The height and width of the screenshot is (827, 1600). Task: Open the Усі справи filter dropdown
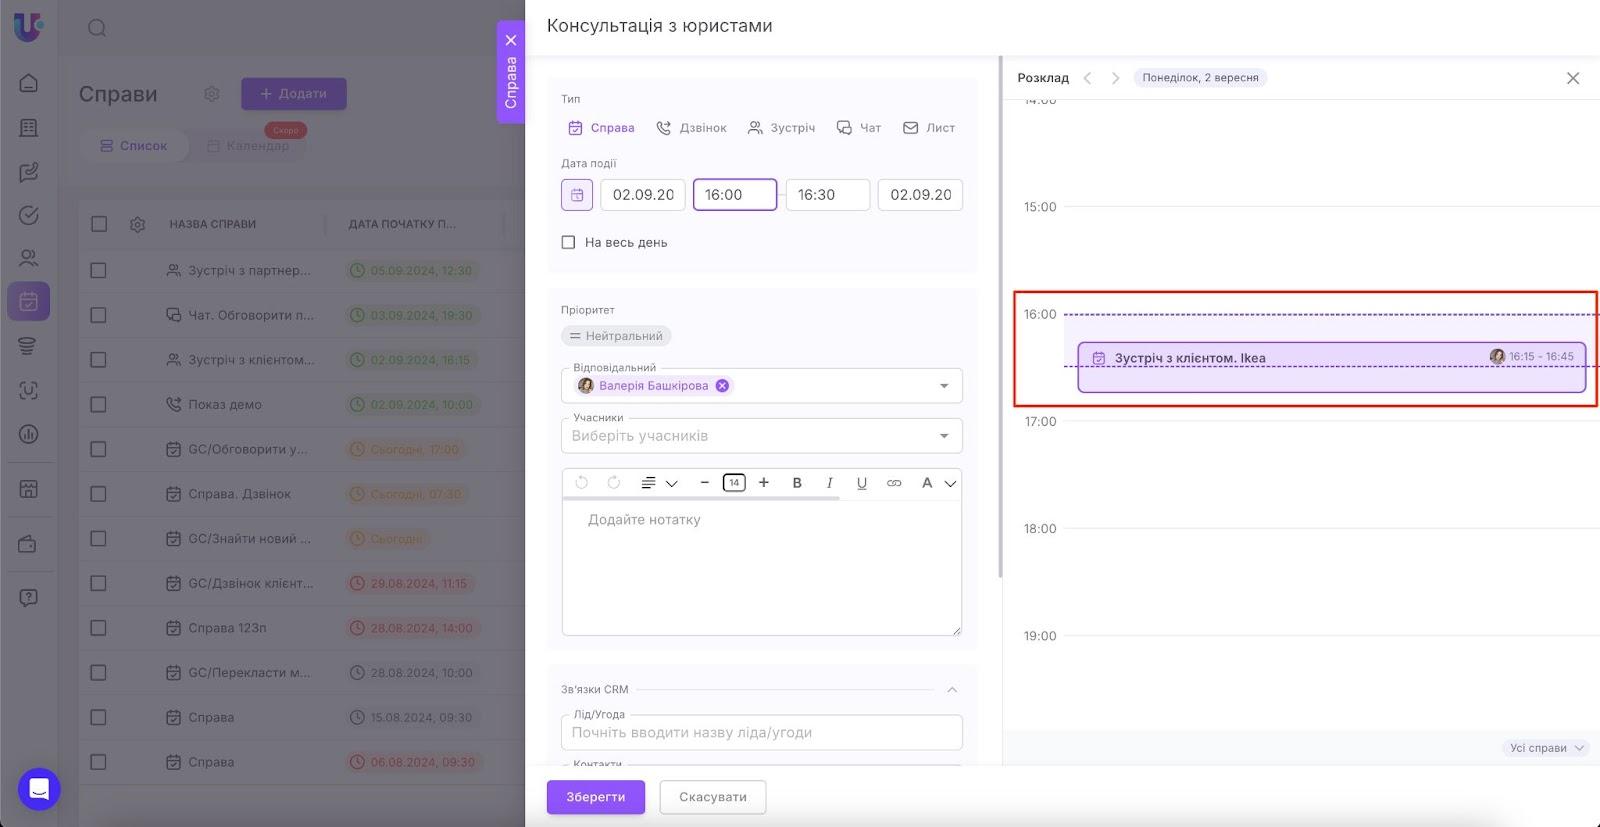(1546, 748)
